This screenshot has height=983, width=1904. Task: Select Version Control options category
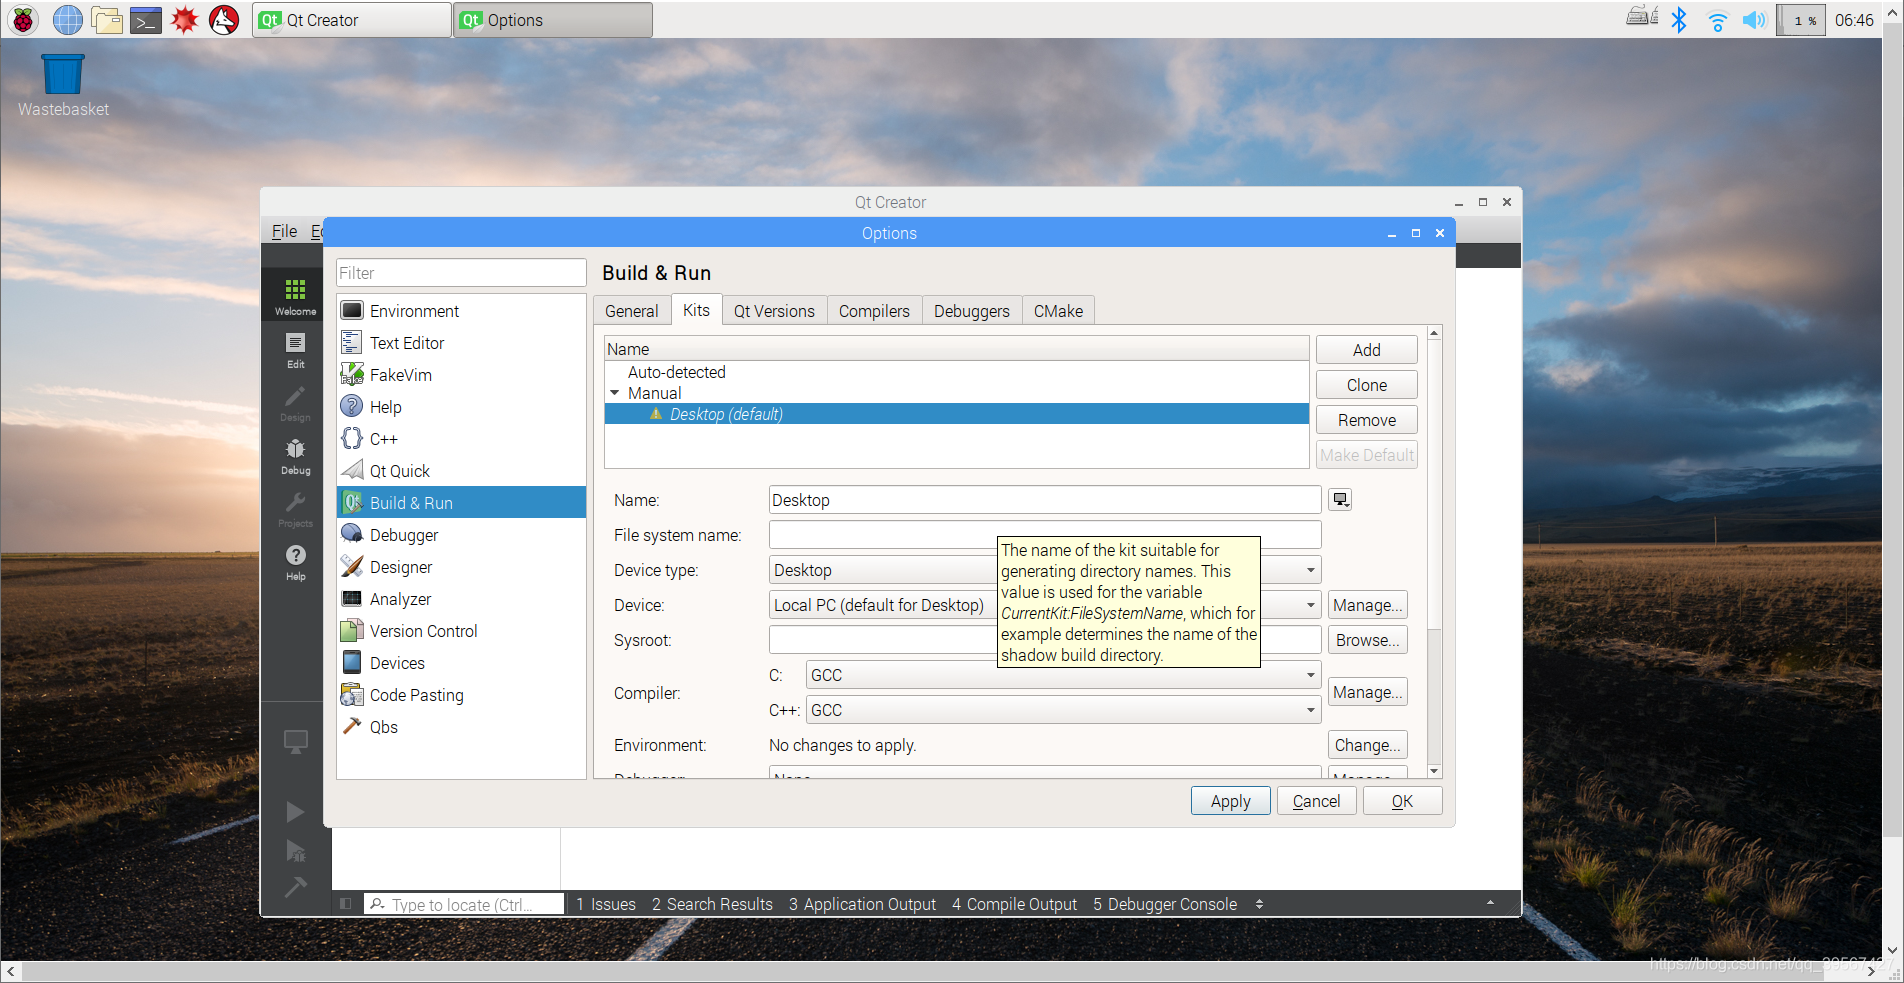[461, 631]
